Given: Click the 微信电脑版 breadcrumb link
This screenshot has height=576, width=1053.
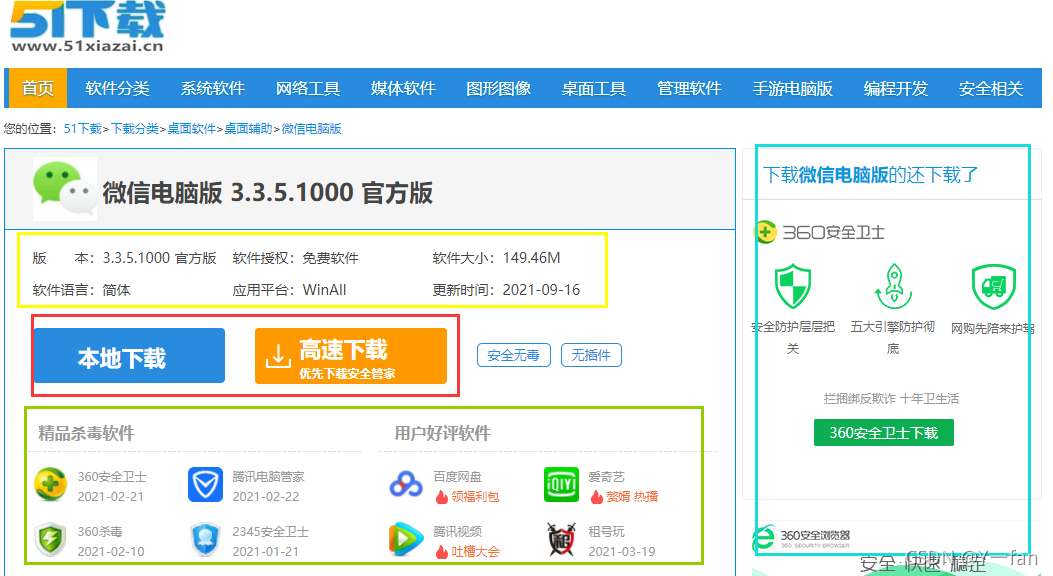Looking at the screenshot, I should [x=312, y=128].
